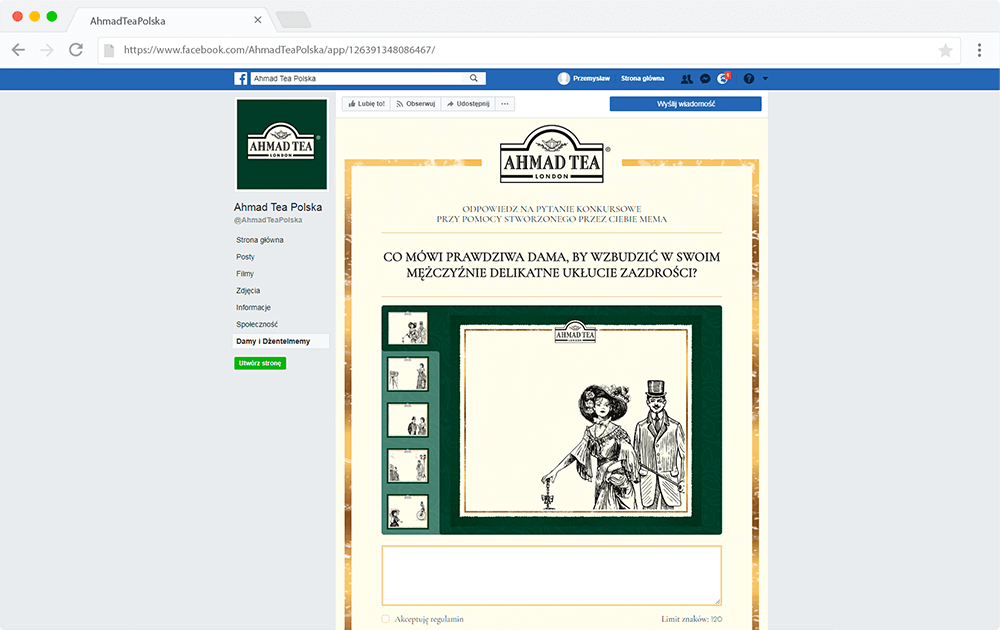Select the fourth meme thumbnail

[408, 465]
